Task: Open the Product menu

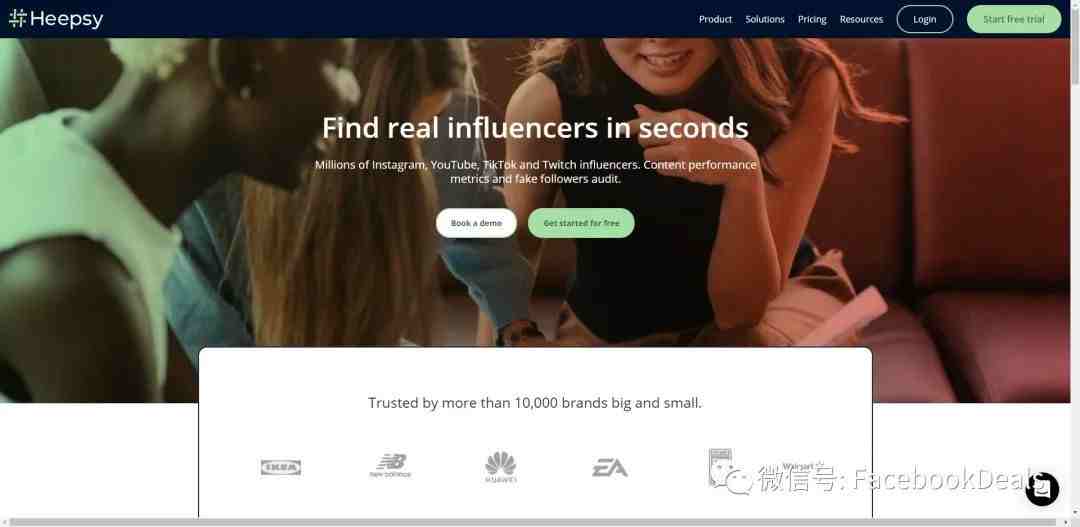Action: [715, 19]
